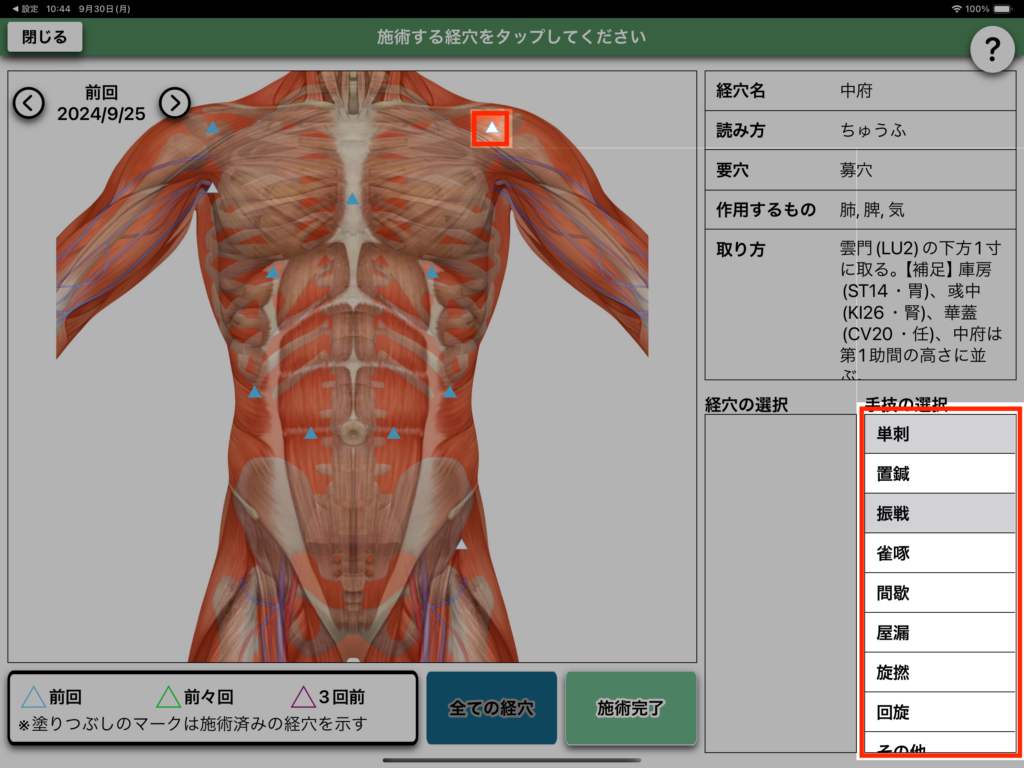Select 置鍼 technique in the list

(x=939, y=474)
